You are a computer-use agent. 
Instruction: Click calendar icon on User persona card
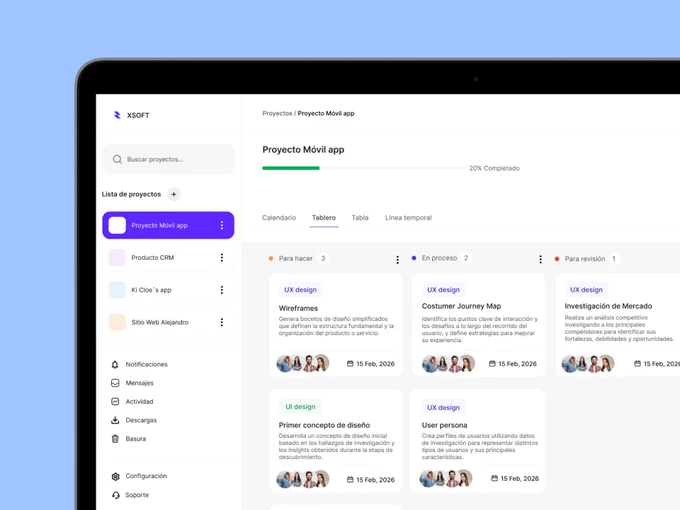coord(494,478)
